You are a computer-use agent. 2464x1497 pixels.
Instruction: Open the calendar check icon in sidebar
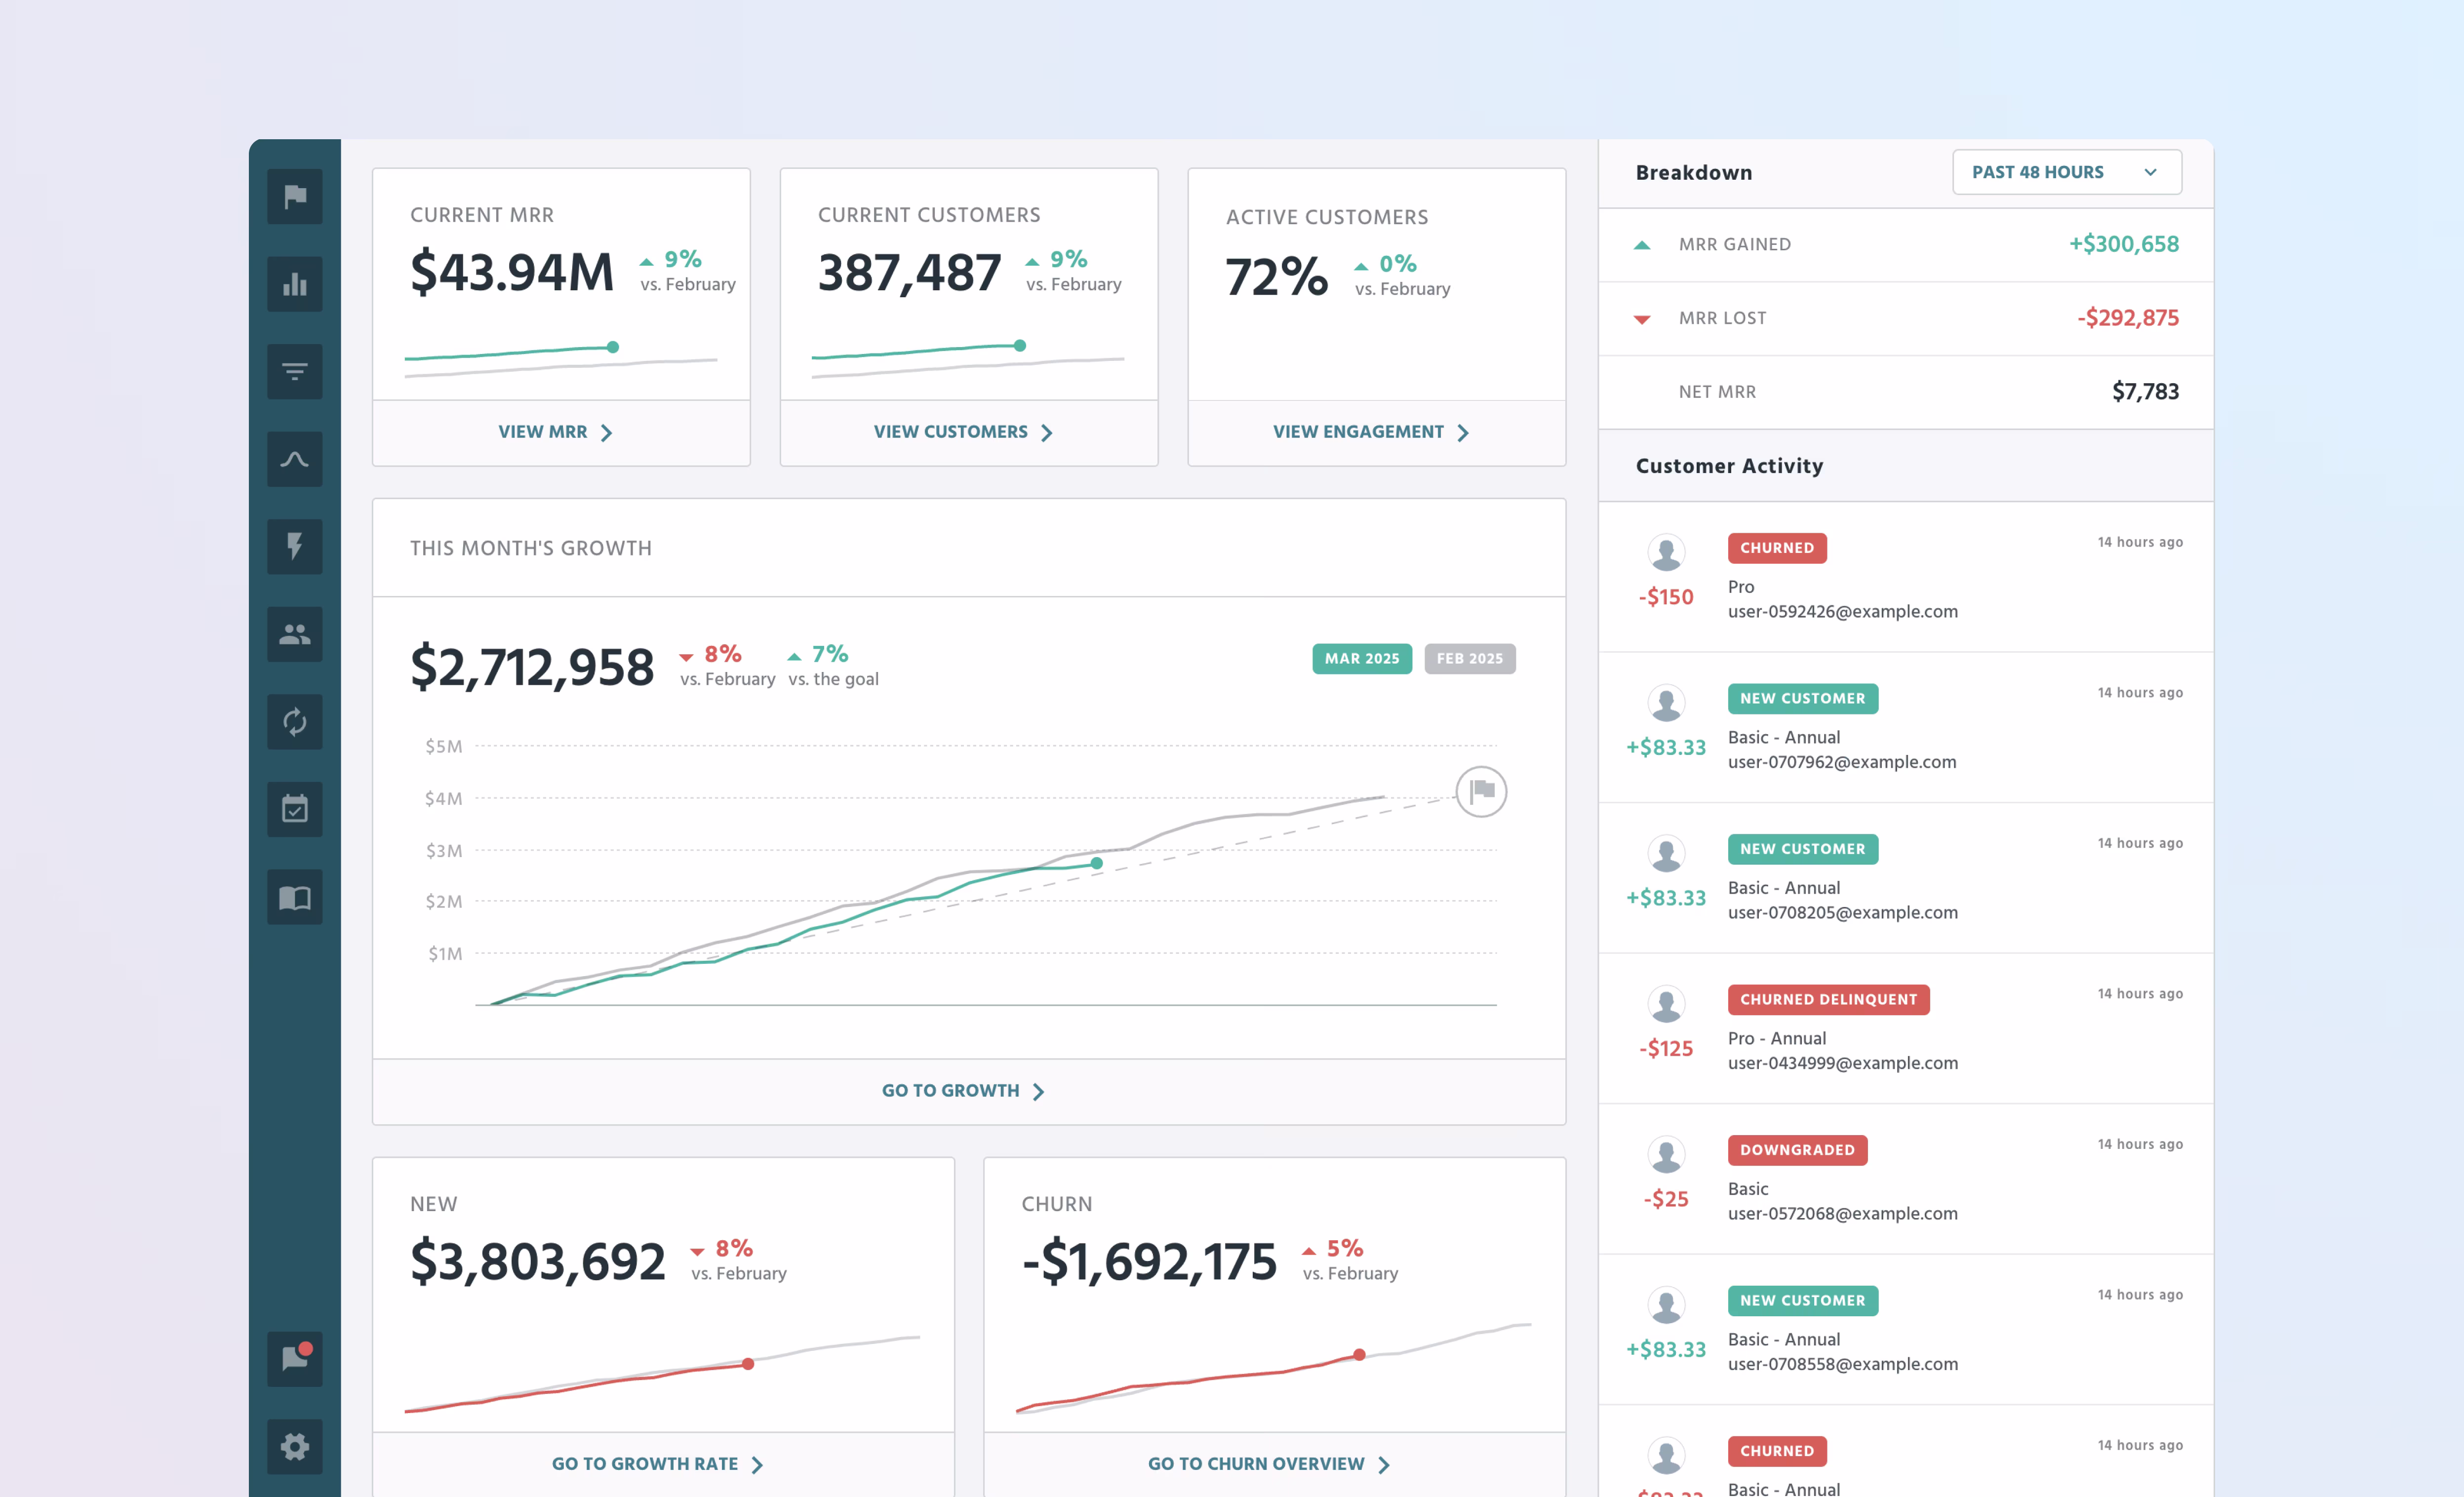294,808
